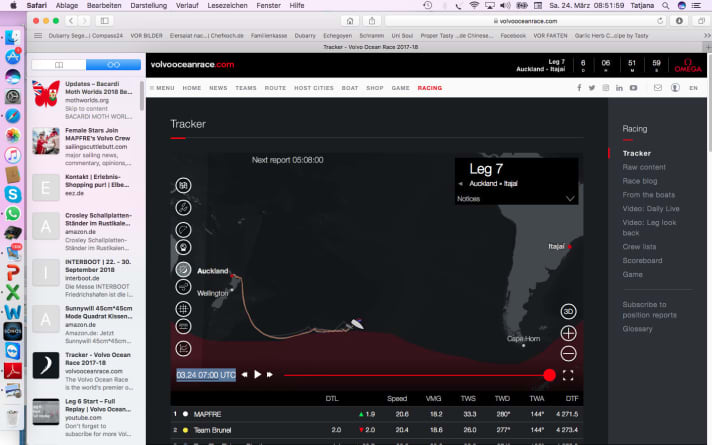Go to previous leg with left arrow
This screenshot has height=445, width=712.
pos(460,183)
